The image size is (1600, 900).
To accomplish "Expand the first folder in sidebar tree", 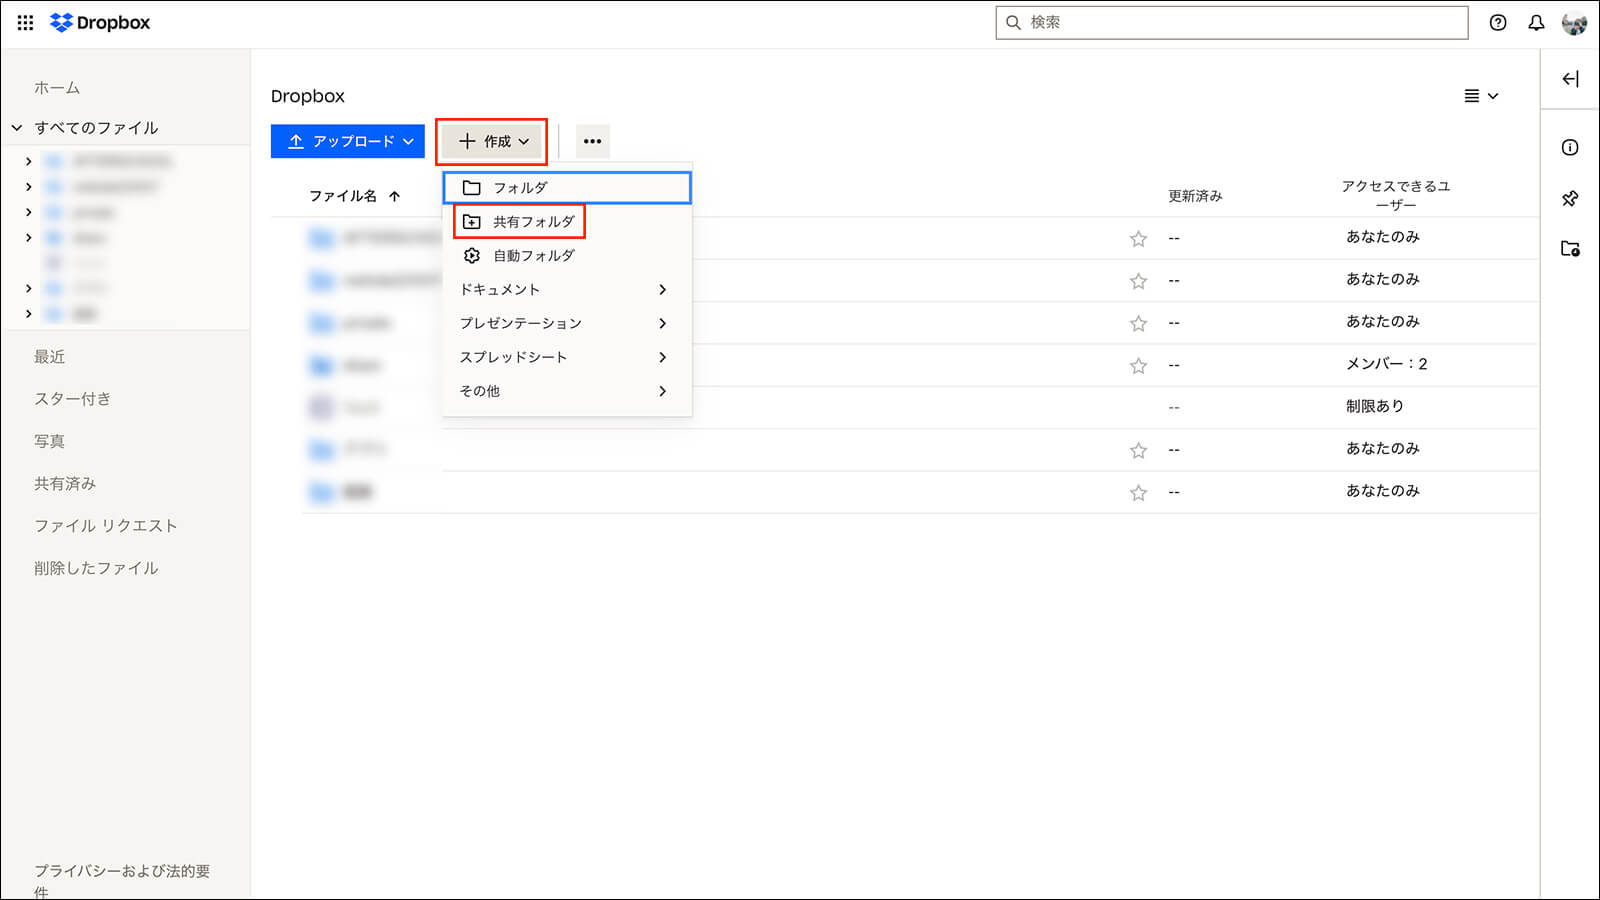I will (x=28, y=161).
